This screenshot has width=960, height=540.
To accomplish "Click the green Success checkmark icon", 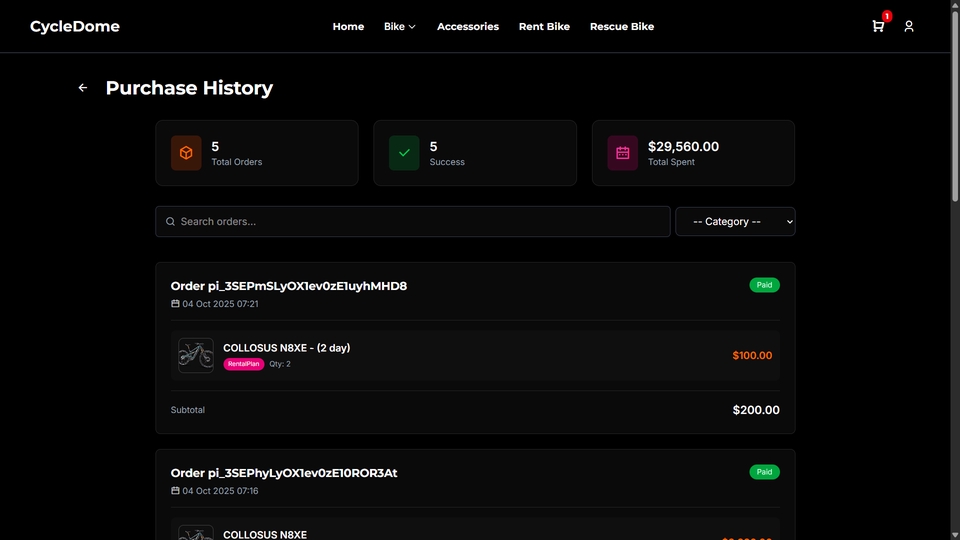I will coord(404,153).
